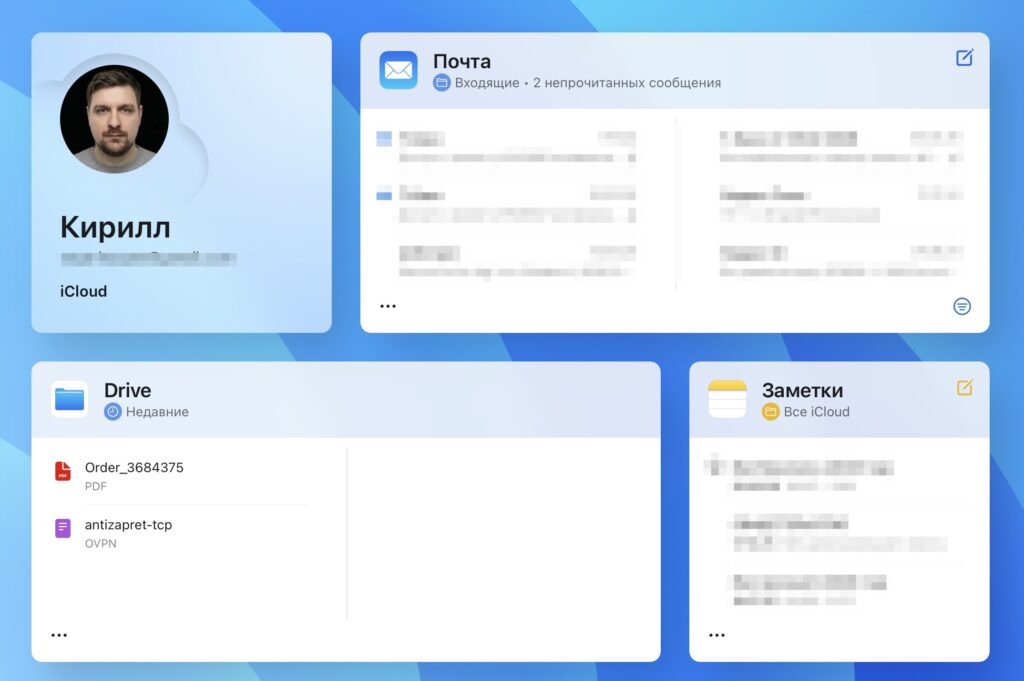Compose new mail with pencil icon
This screenshot has width=1024, height=681.
pos(965,58)
